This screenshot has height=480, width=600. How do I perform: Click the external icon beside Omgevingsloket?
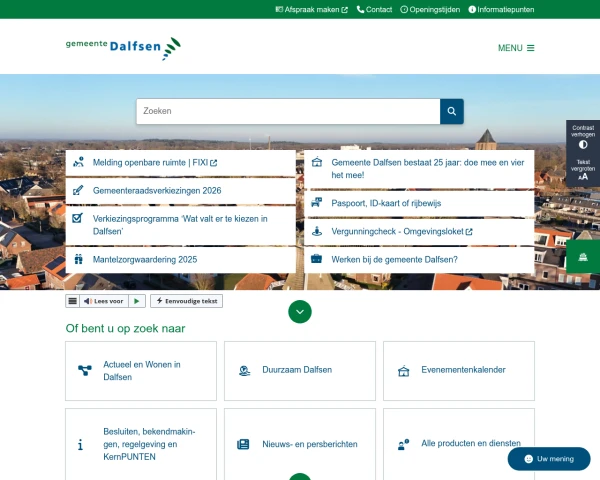469,232
